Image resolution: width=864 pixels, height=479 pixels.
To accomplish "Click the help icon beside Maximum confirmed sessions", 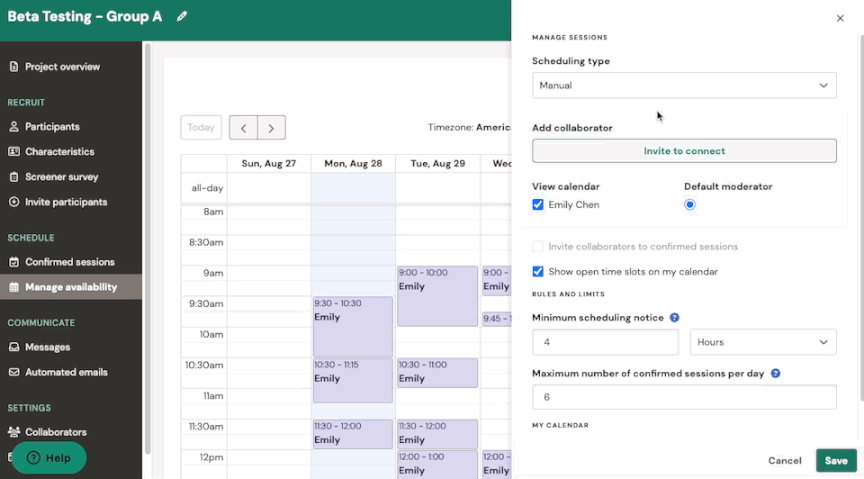I will pos(775,373).
